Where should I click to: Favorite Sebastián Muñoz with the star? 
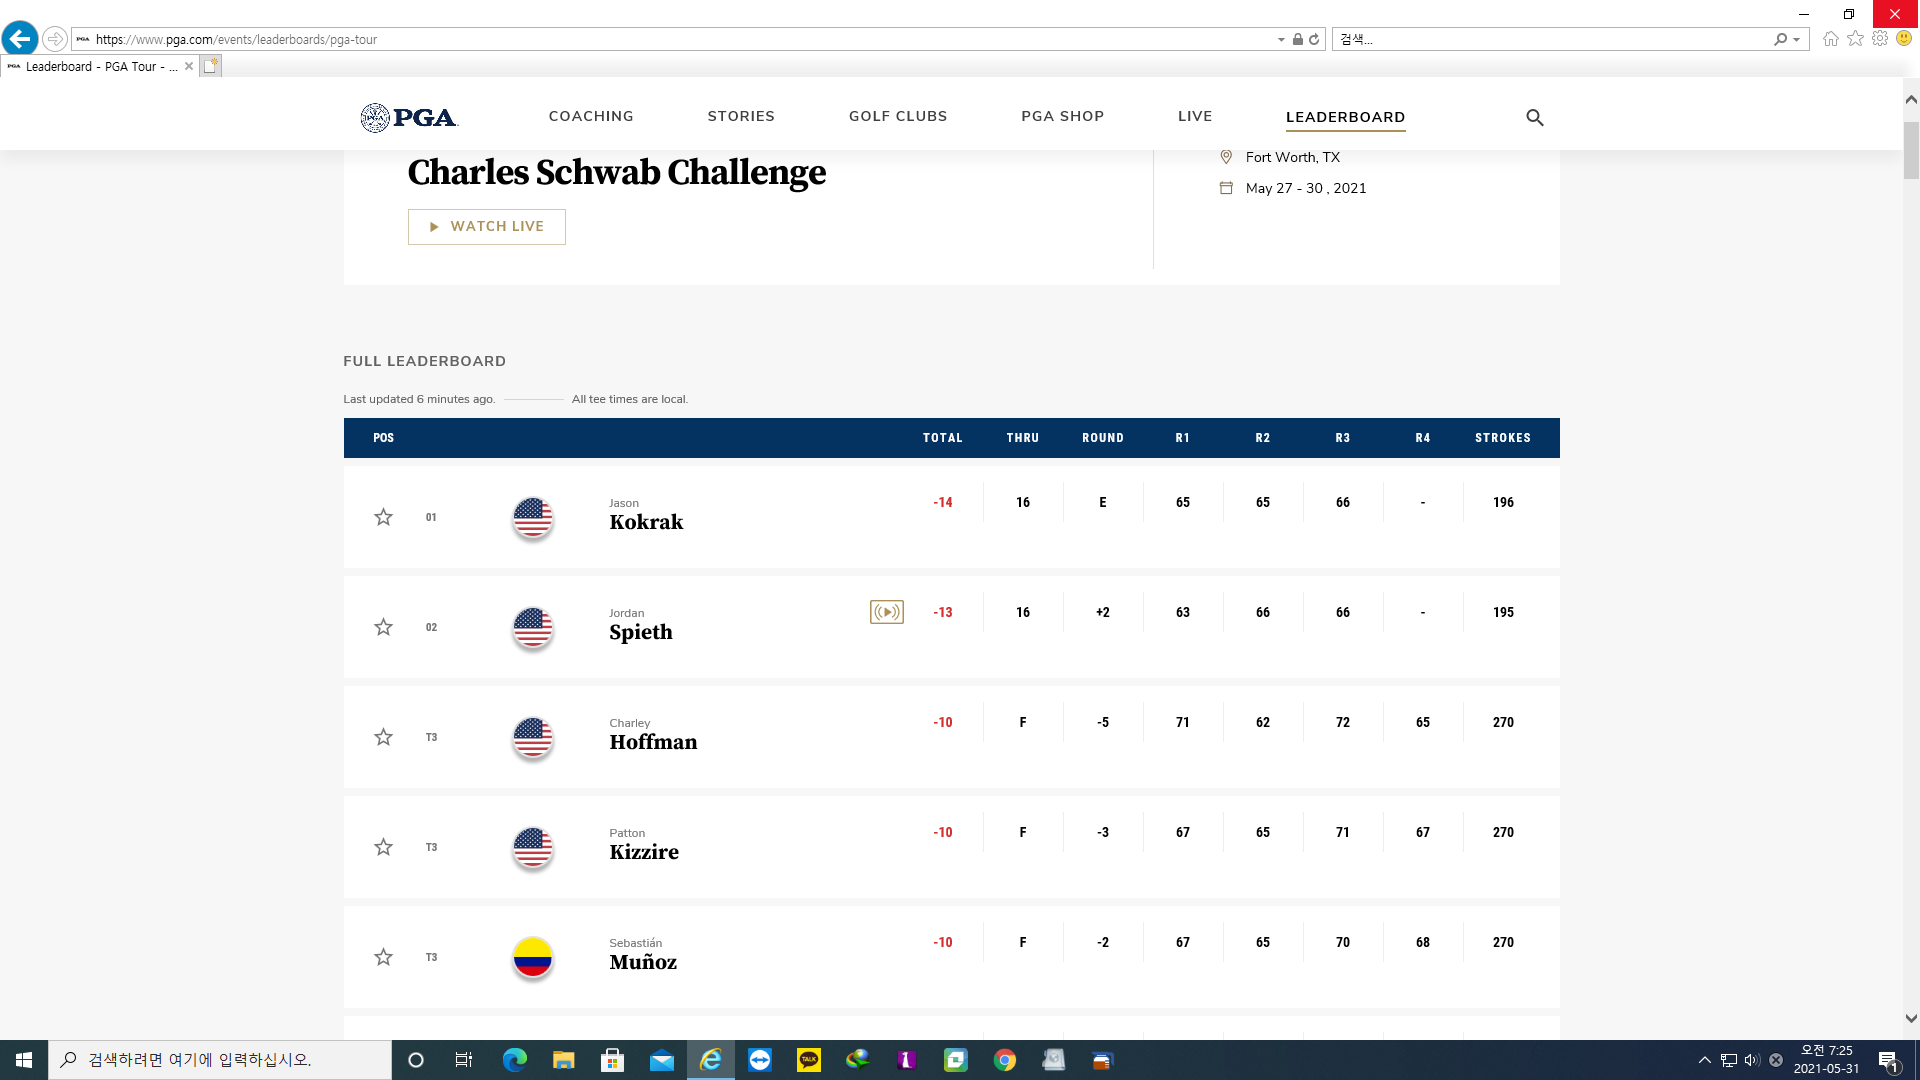[383, 957]
